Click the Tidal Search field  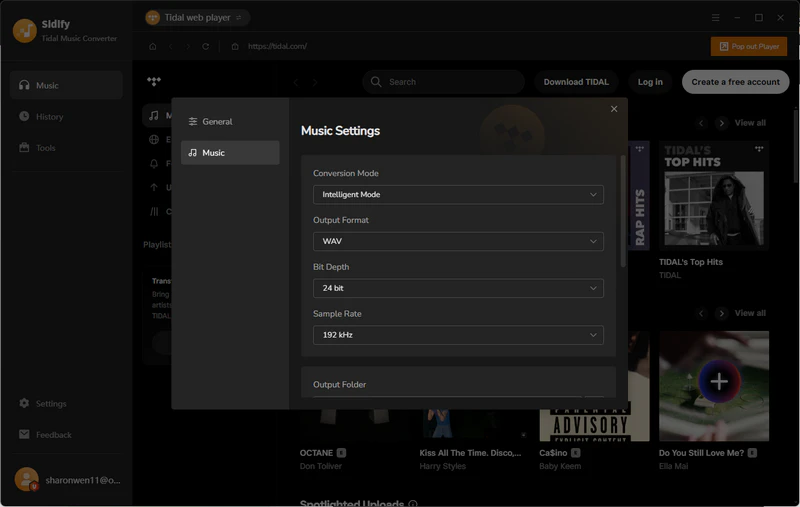tap(443, 82)
